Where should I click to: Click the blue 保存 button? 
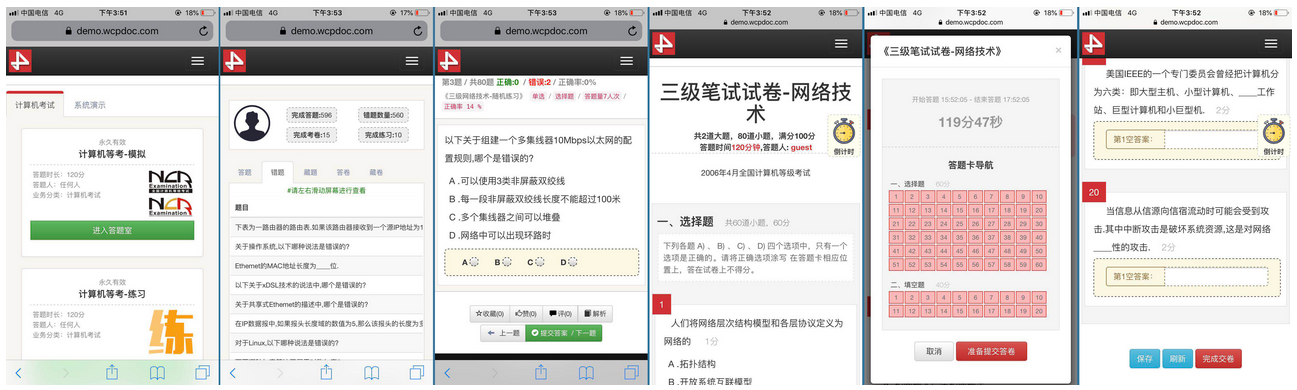(x=1145, y=359)
